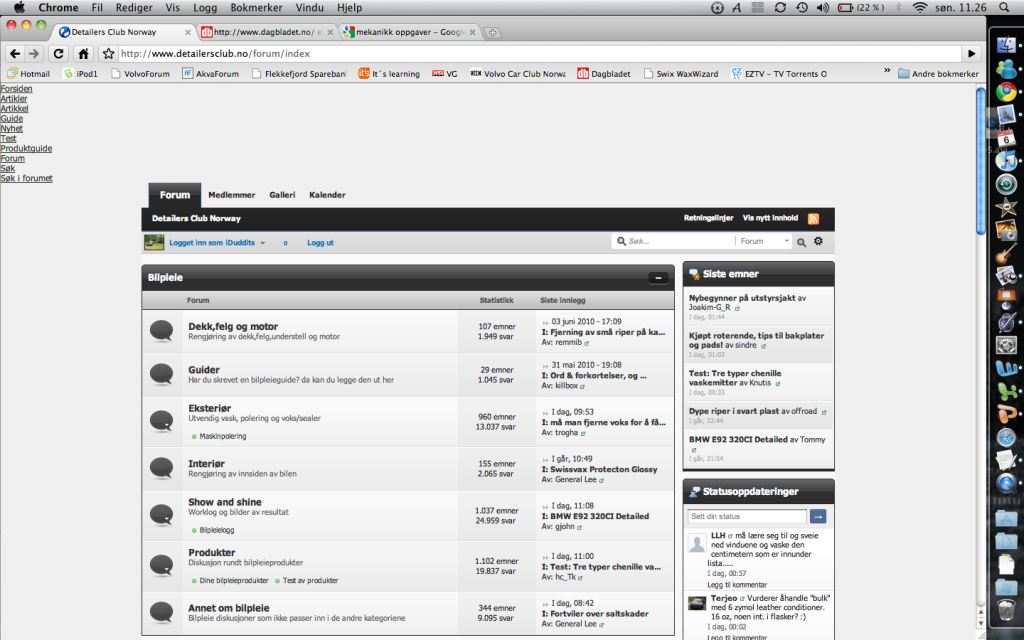Click the 'Logg ut' link

(320, 243)
